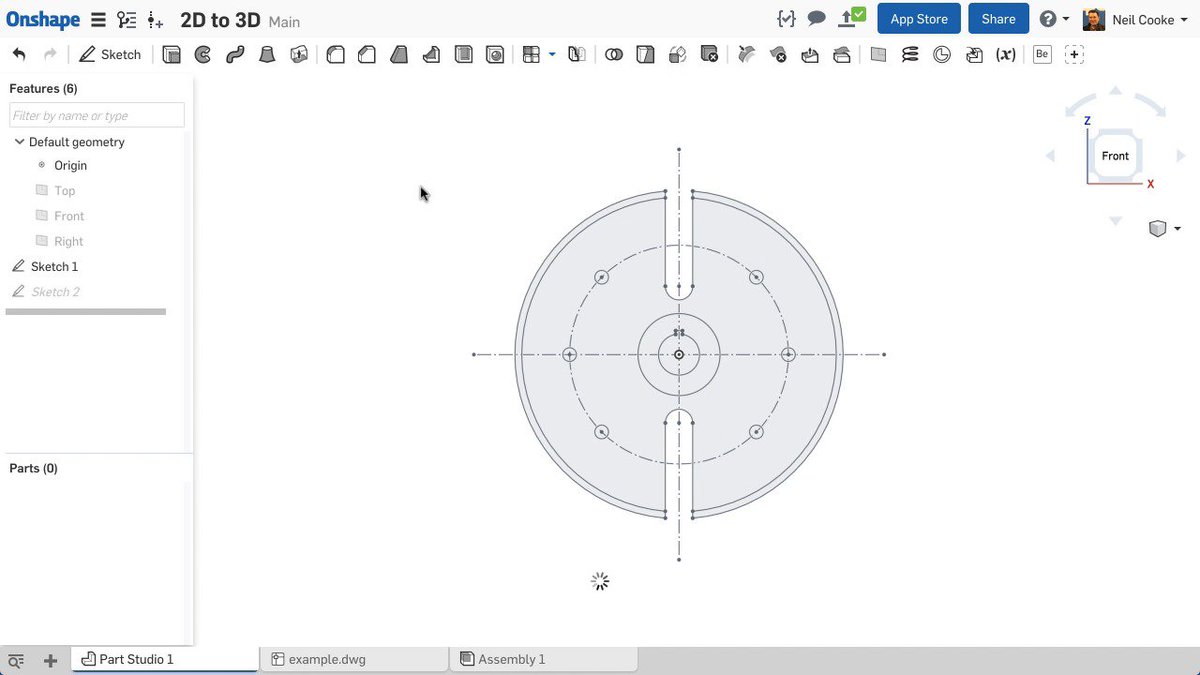Select the Variable (x) tool

pyautogui.click(x=1006, y=55)
